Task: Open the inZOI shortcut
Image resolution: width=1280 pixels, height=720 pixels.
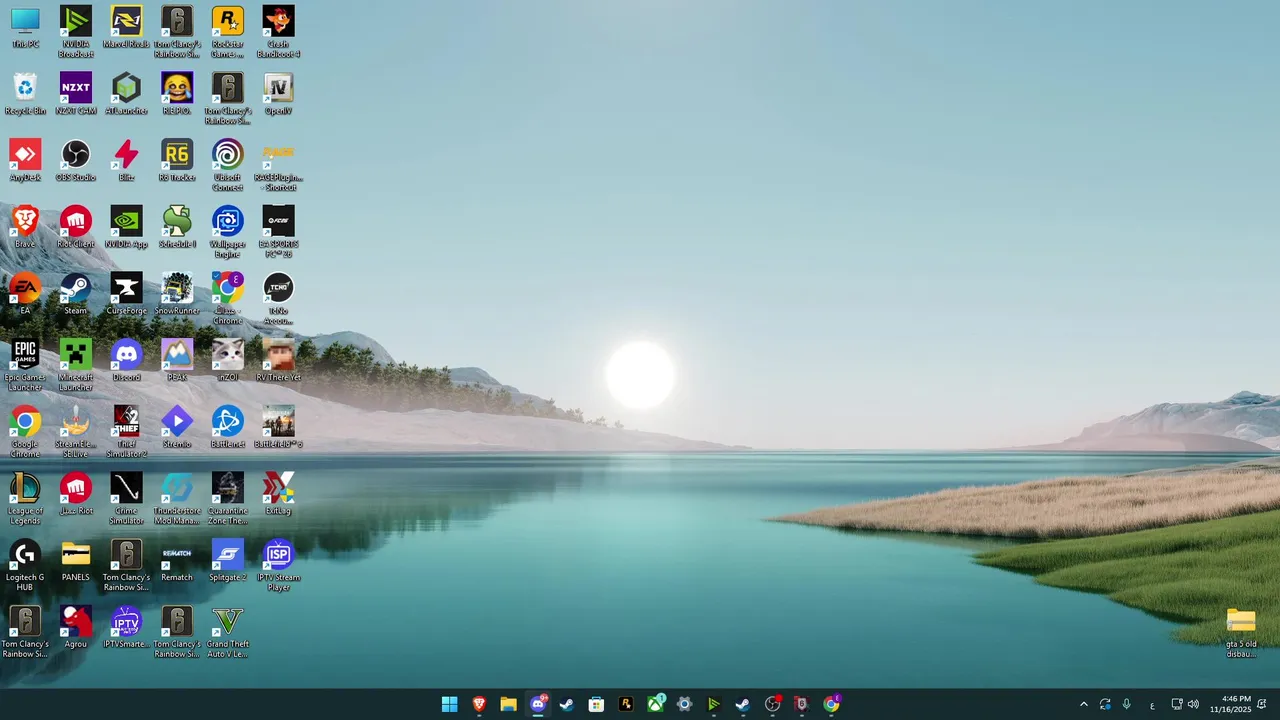Action: (x=227, y=361)
